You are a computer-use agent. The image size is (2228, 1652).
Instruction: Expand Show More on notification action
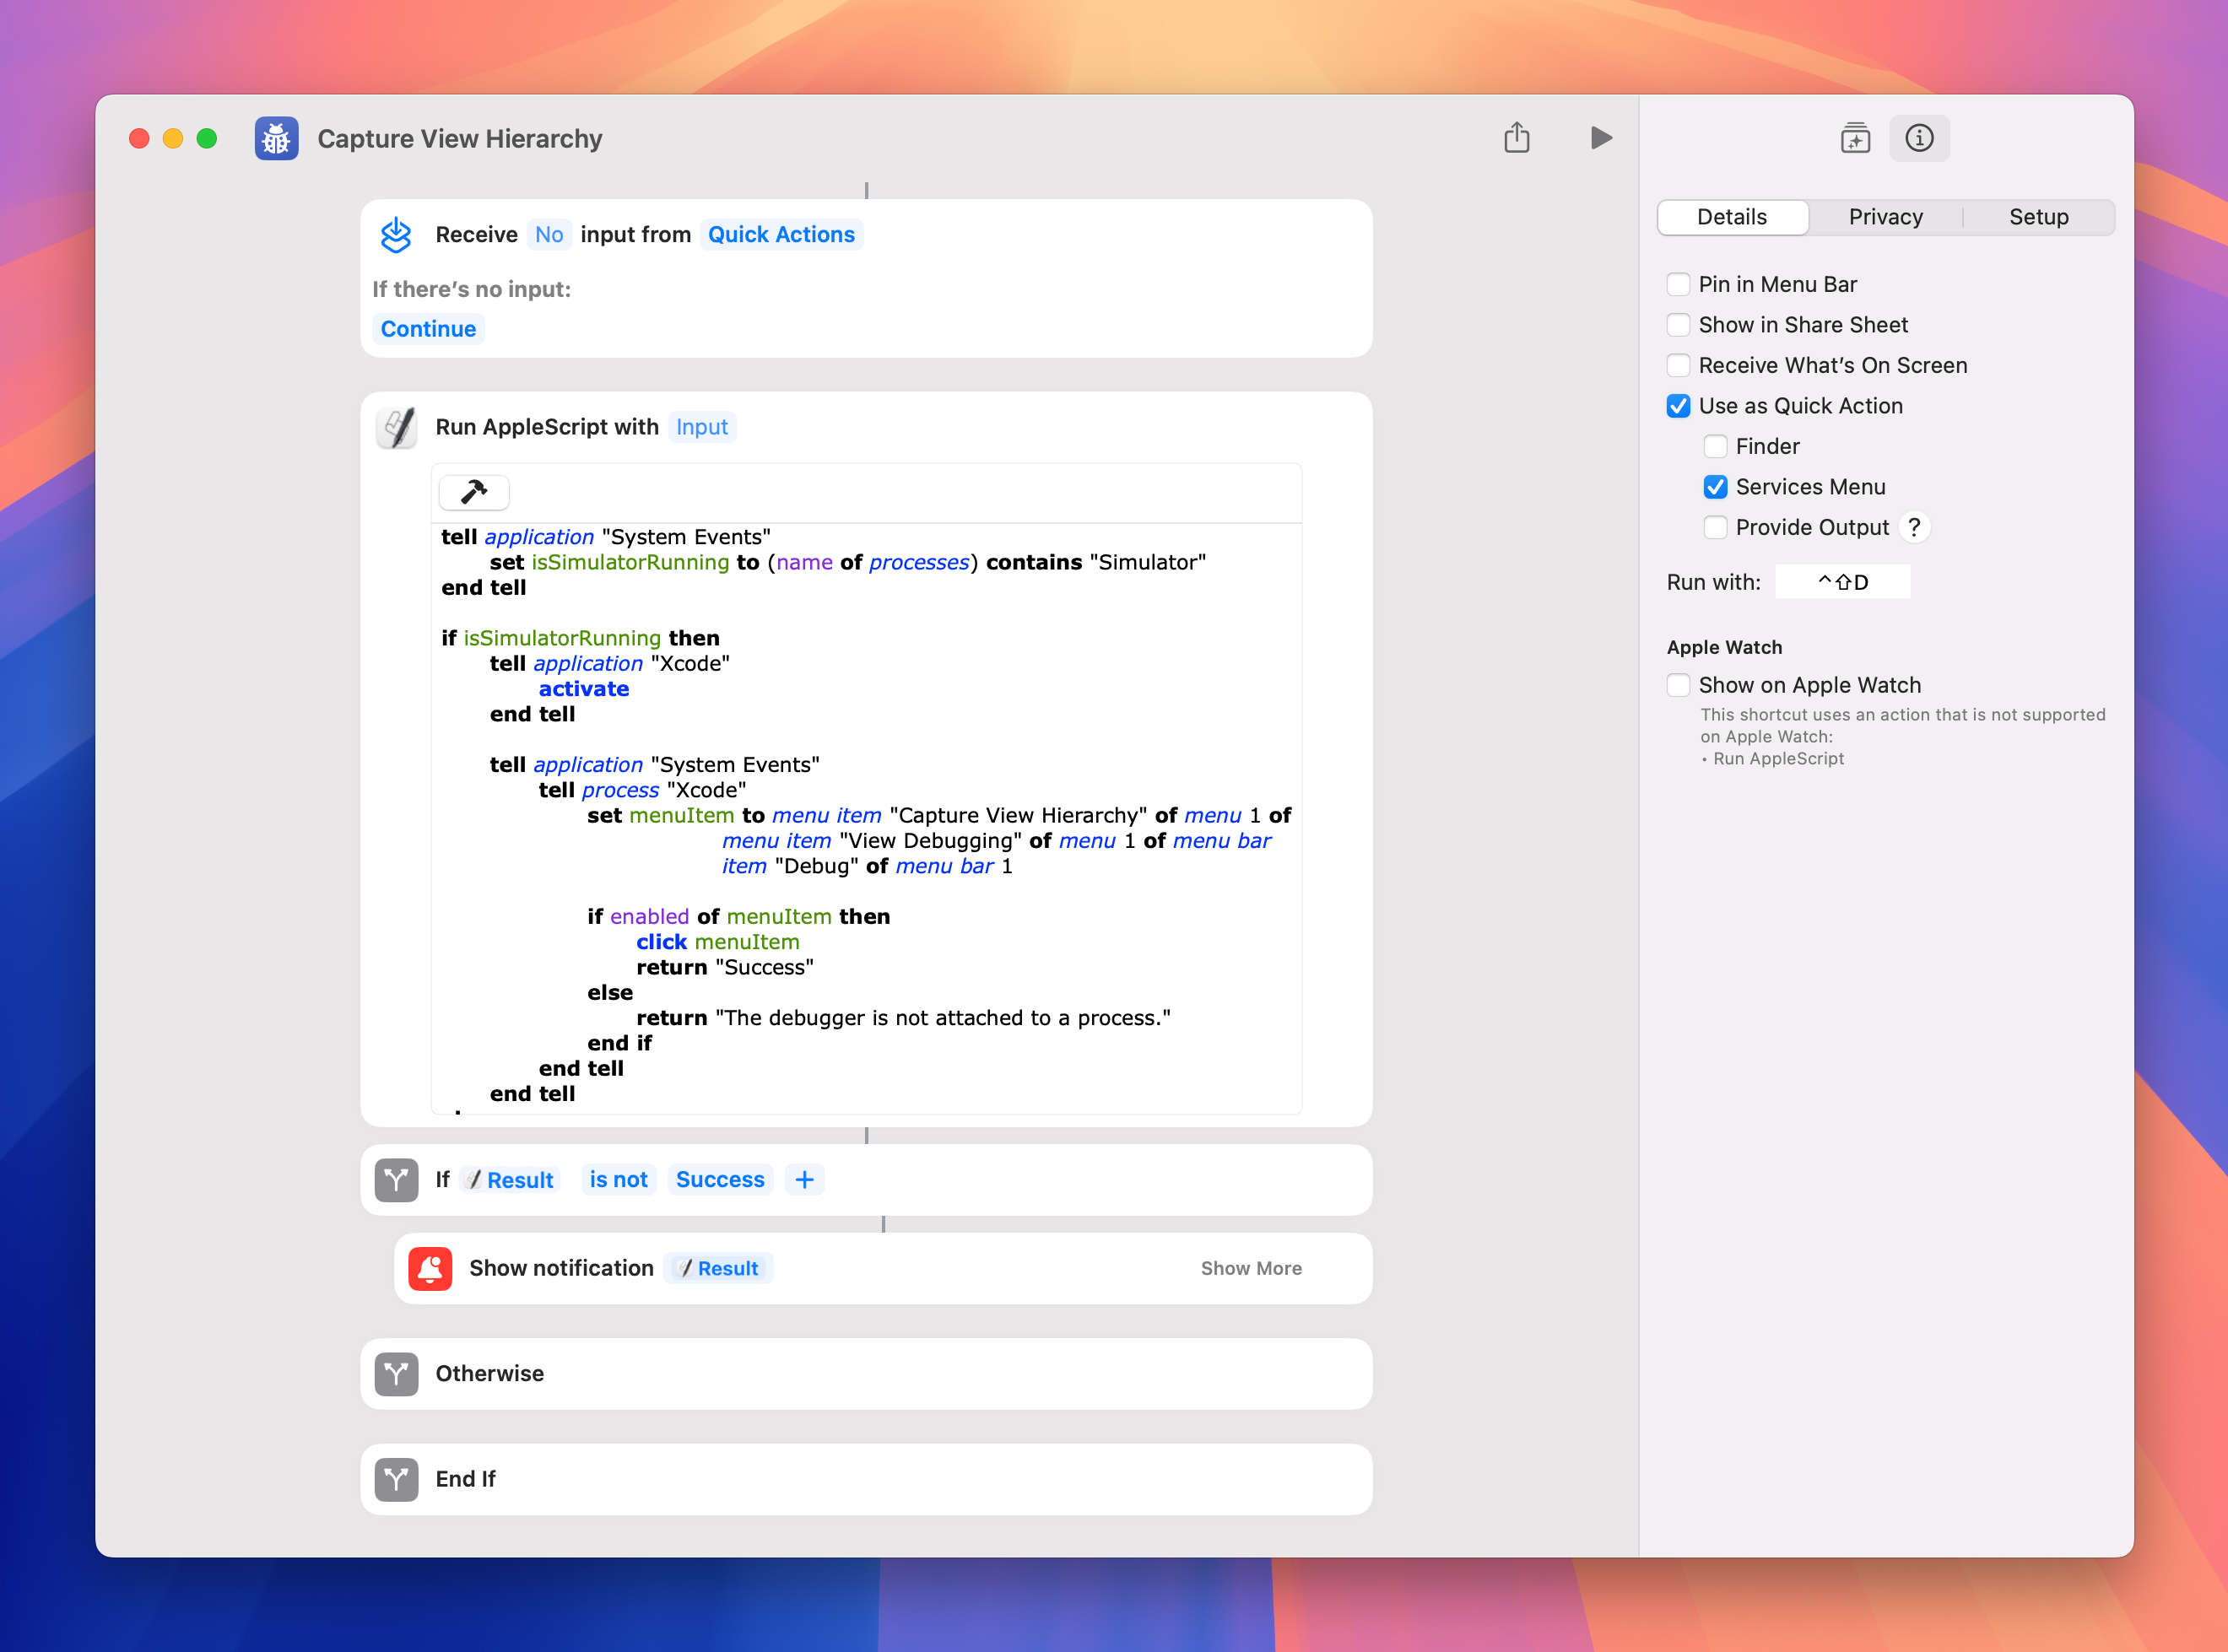pyautogui.click(x=1249, y=1266)
